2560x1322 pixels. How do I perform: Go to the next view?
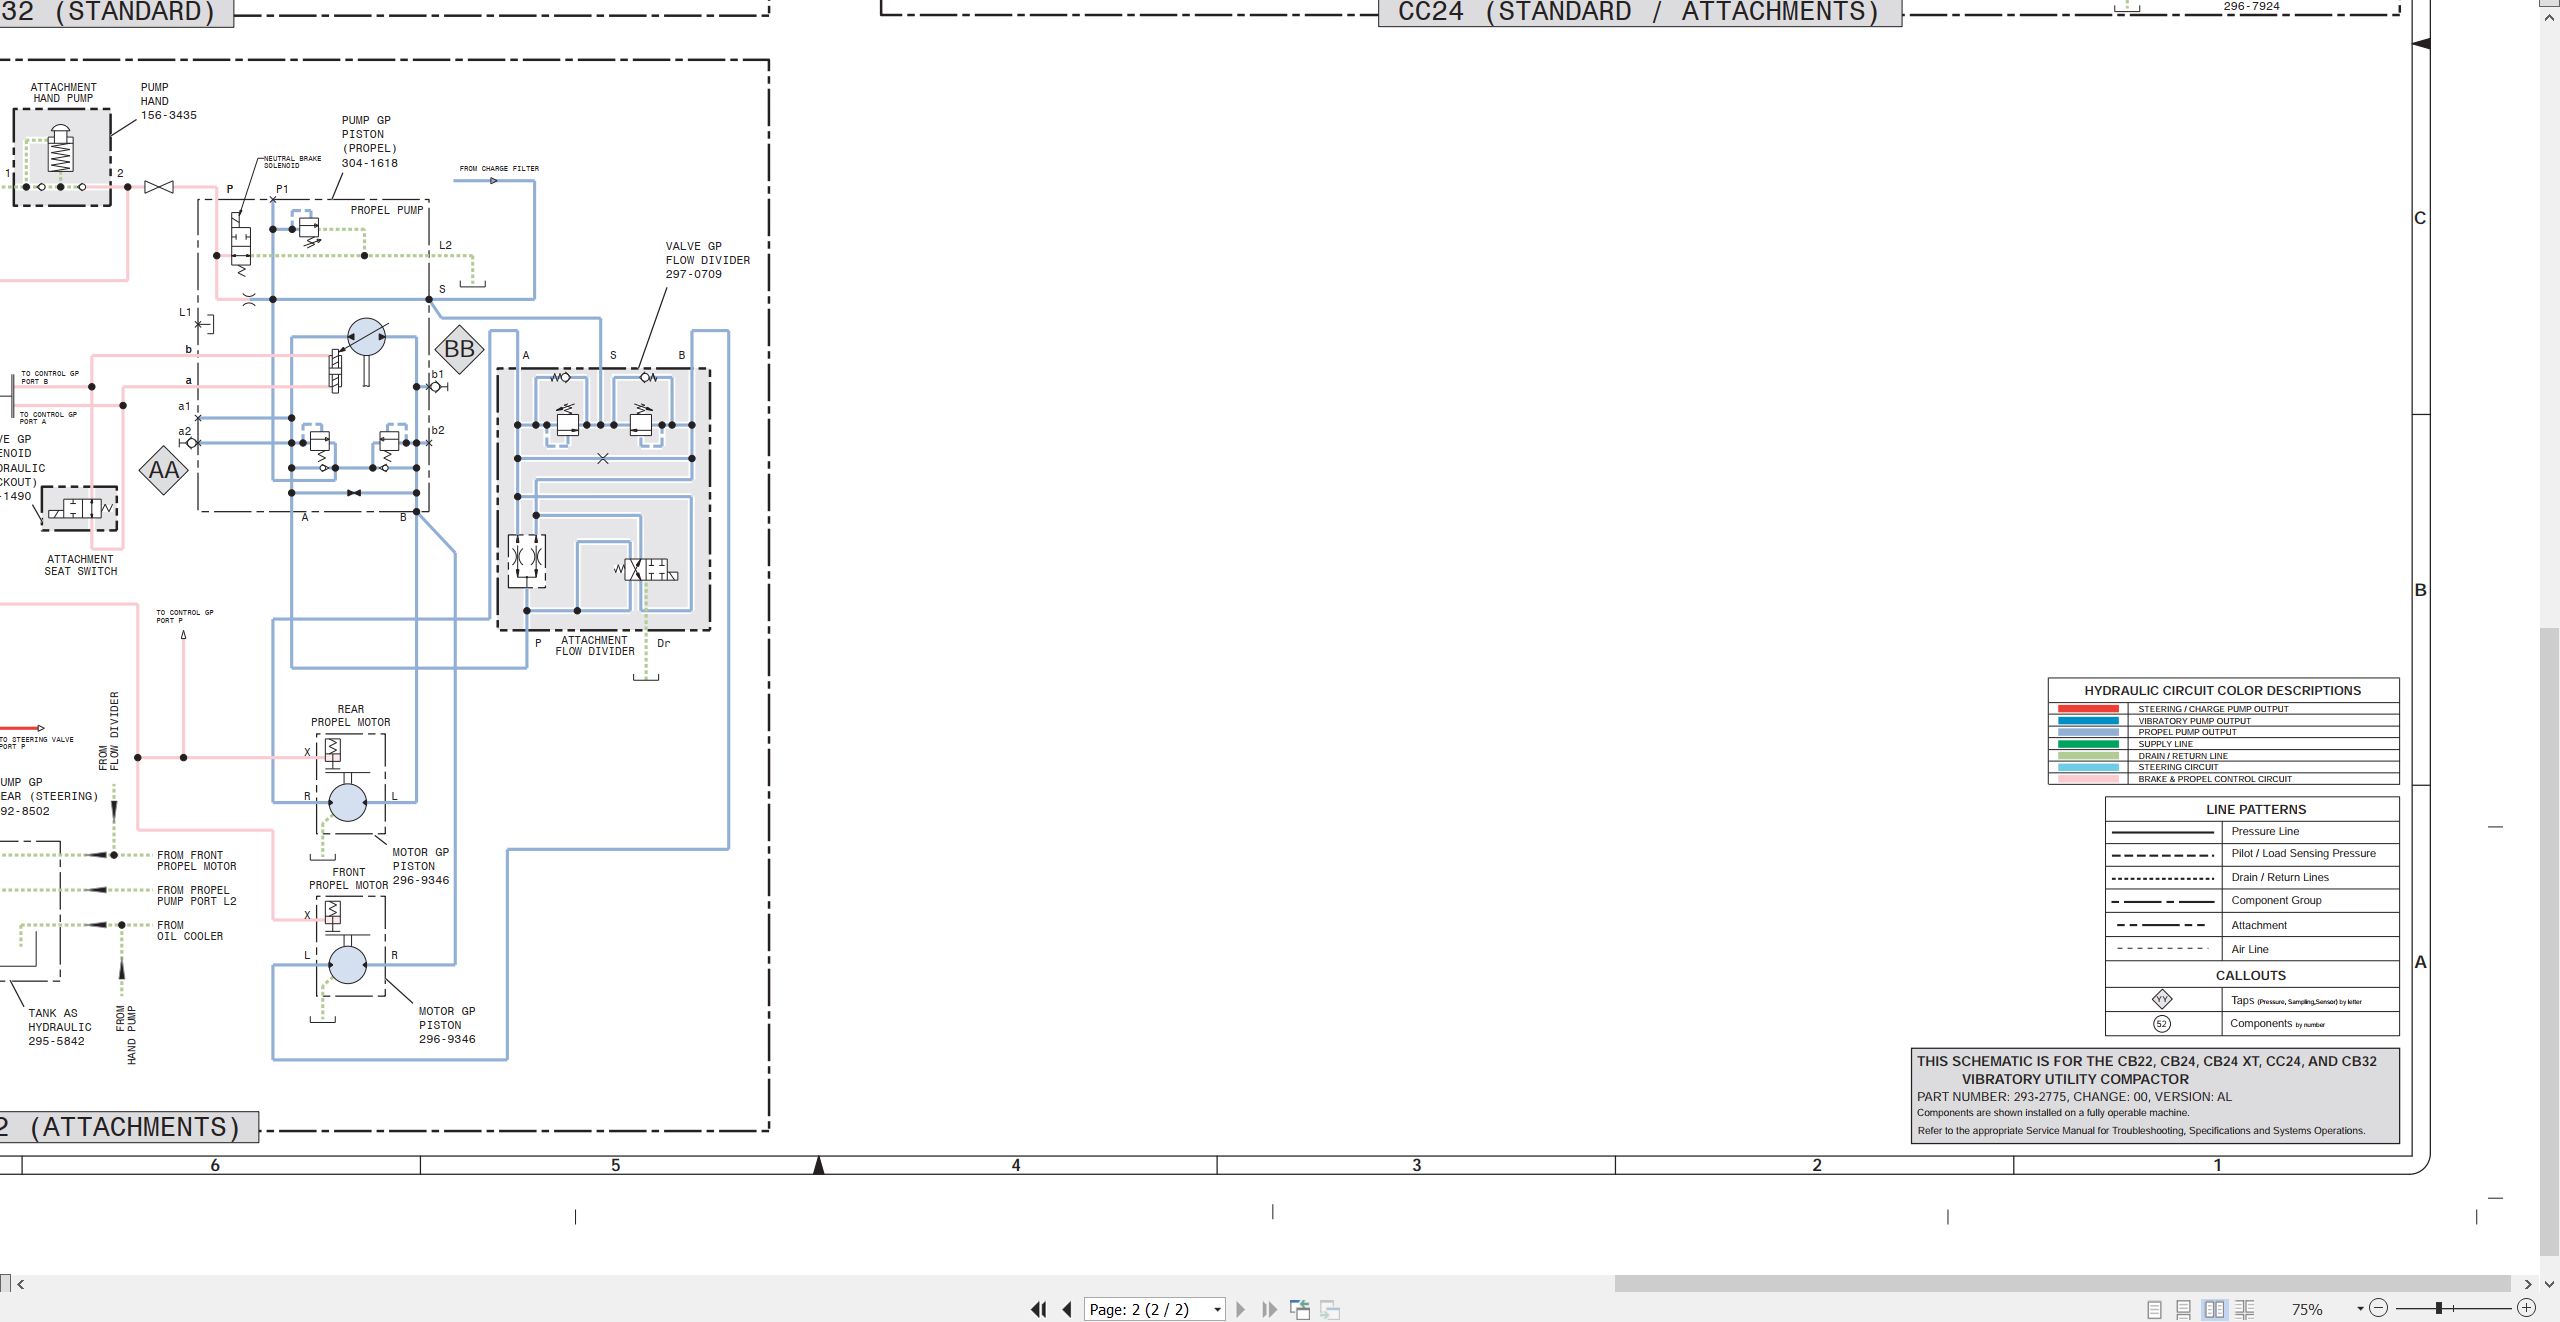click(x=1330, y=1309)
